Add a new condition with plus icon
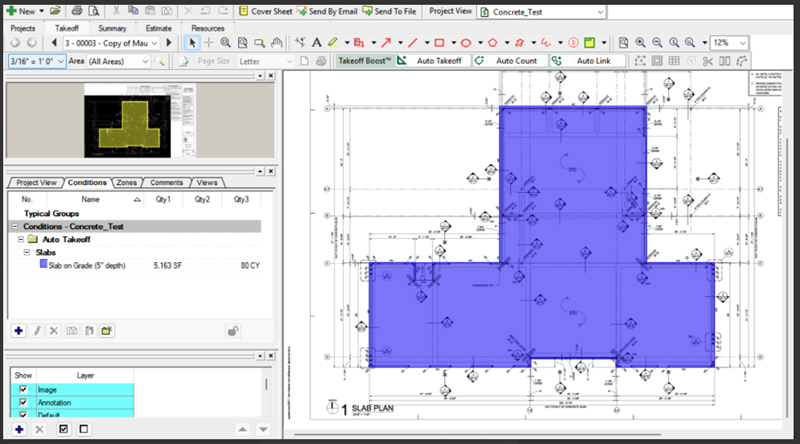 pyautogui.click(x=19, y=331)
